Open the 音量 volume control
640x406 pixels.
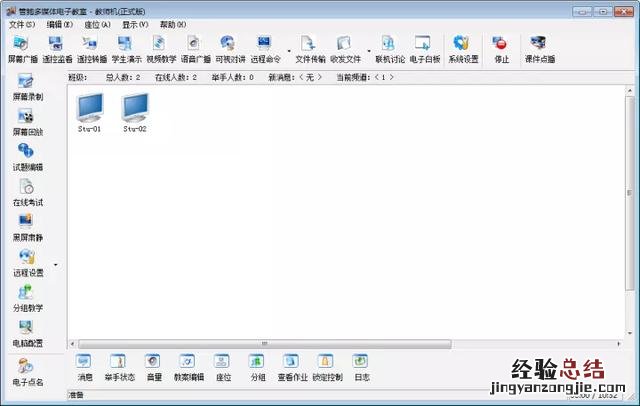pos(154,368)
